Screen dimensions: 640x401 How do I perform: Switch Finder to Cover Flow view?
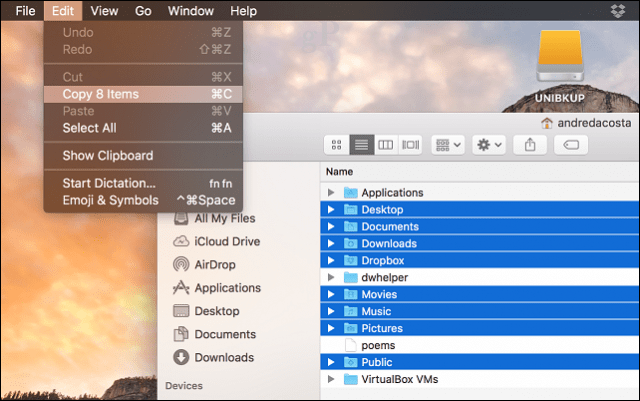coord(410,145)
